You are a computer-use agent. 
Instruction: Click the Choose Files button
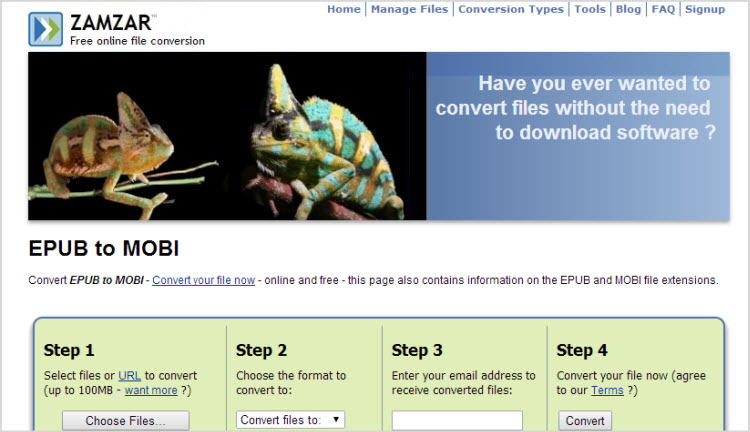126,421
